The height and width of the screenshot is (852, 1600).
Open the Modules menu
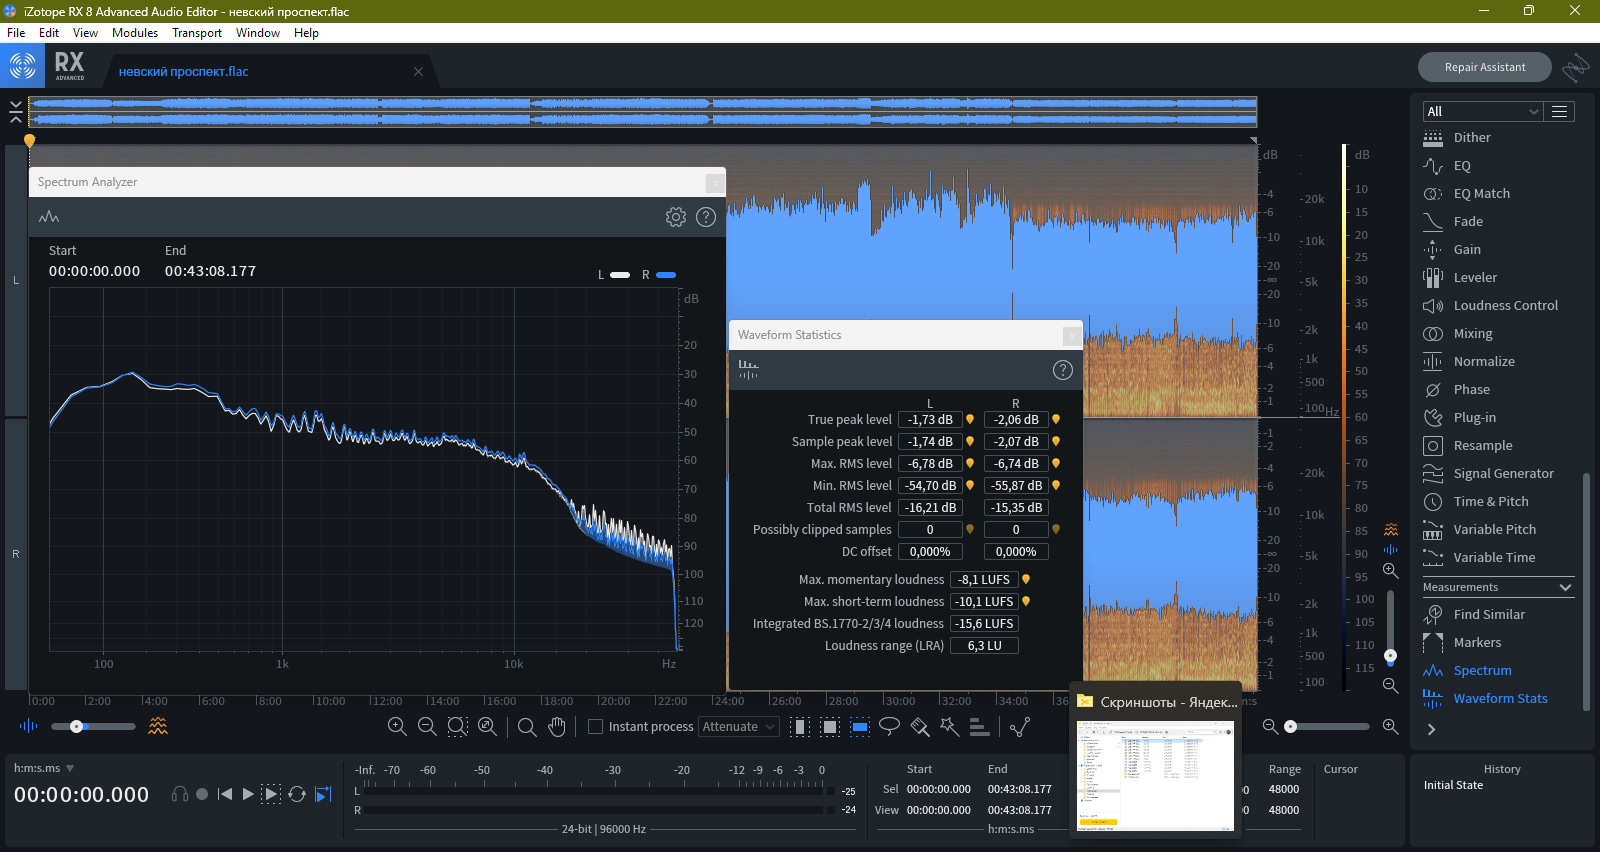pos(135,33)
